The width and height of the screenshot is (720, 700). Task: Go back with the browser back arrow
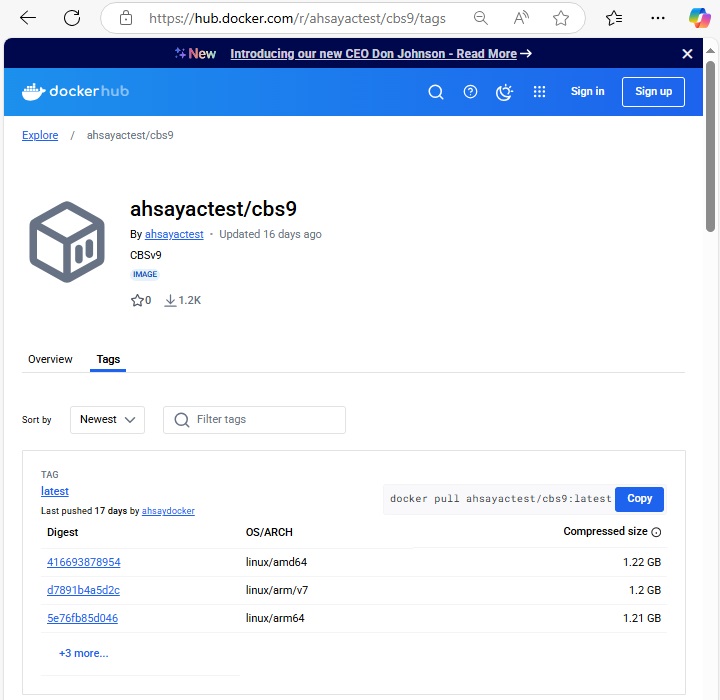point(28,18)
